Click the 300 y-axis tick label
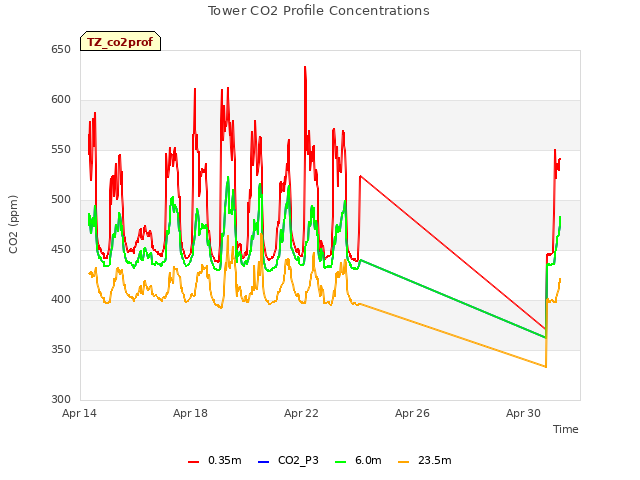This screenshot has height=480, width=640. pos(61,399)
